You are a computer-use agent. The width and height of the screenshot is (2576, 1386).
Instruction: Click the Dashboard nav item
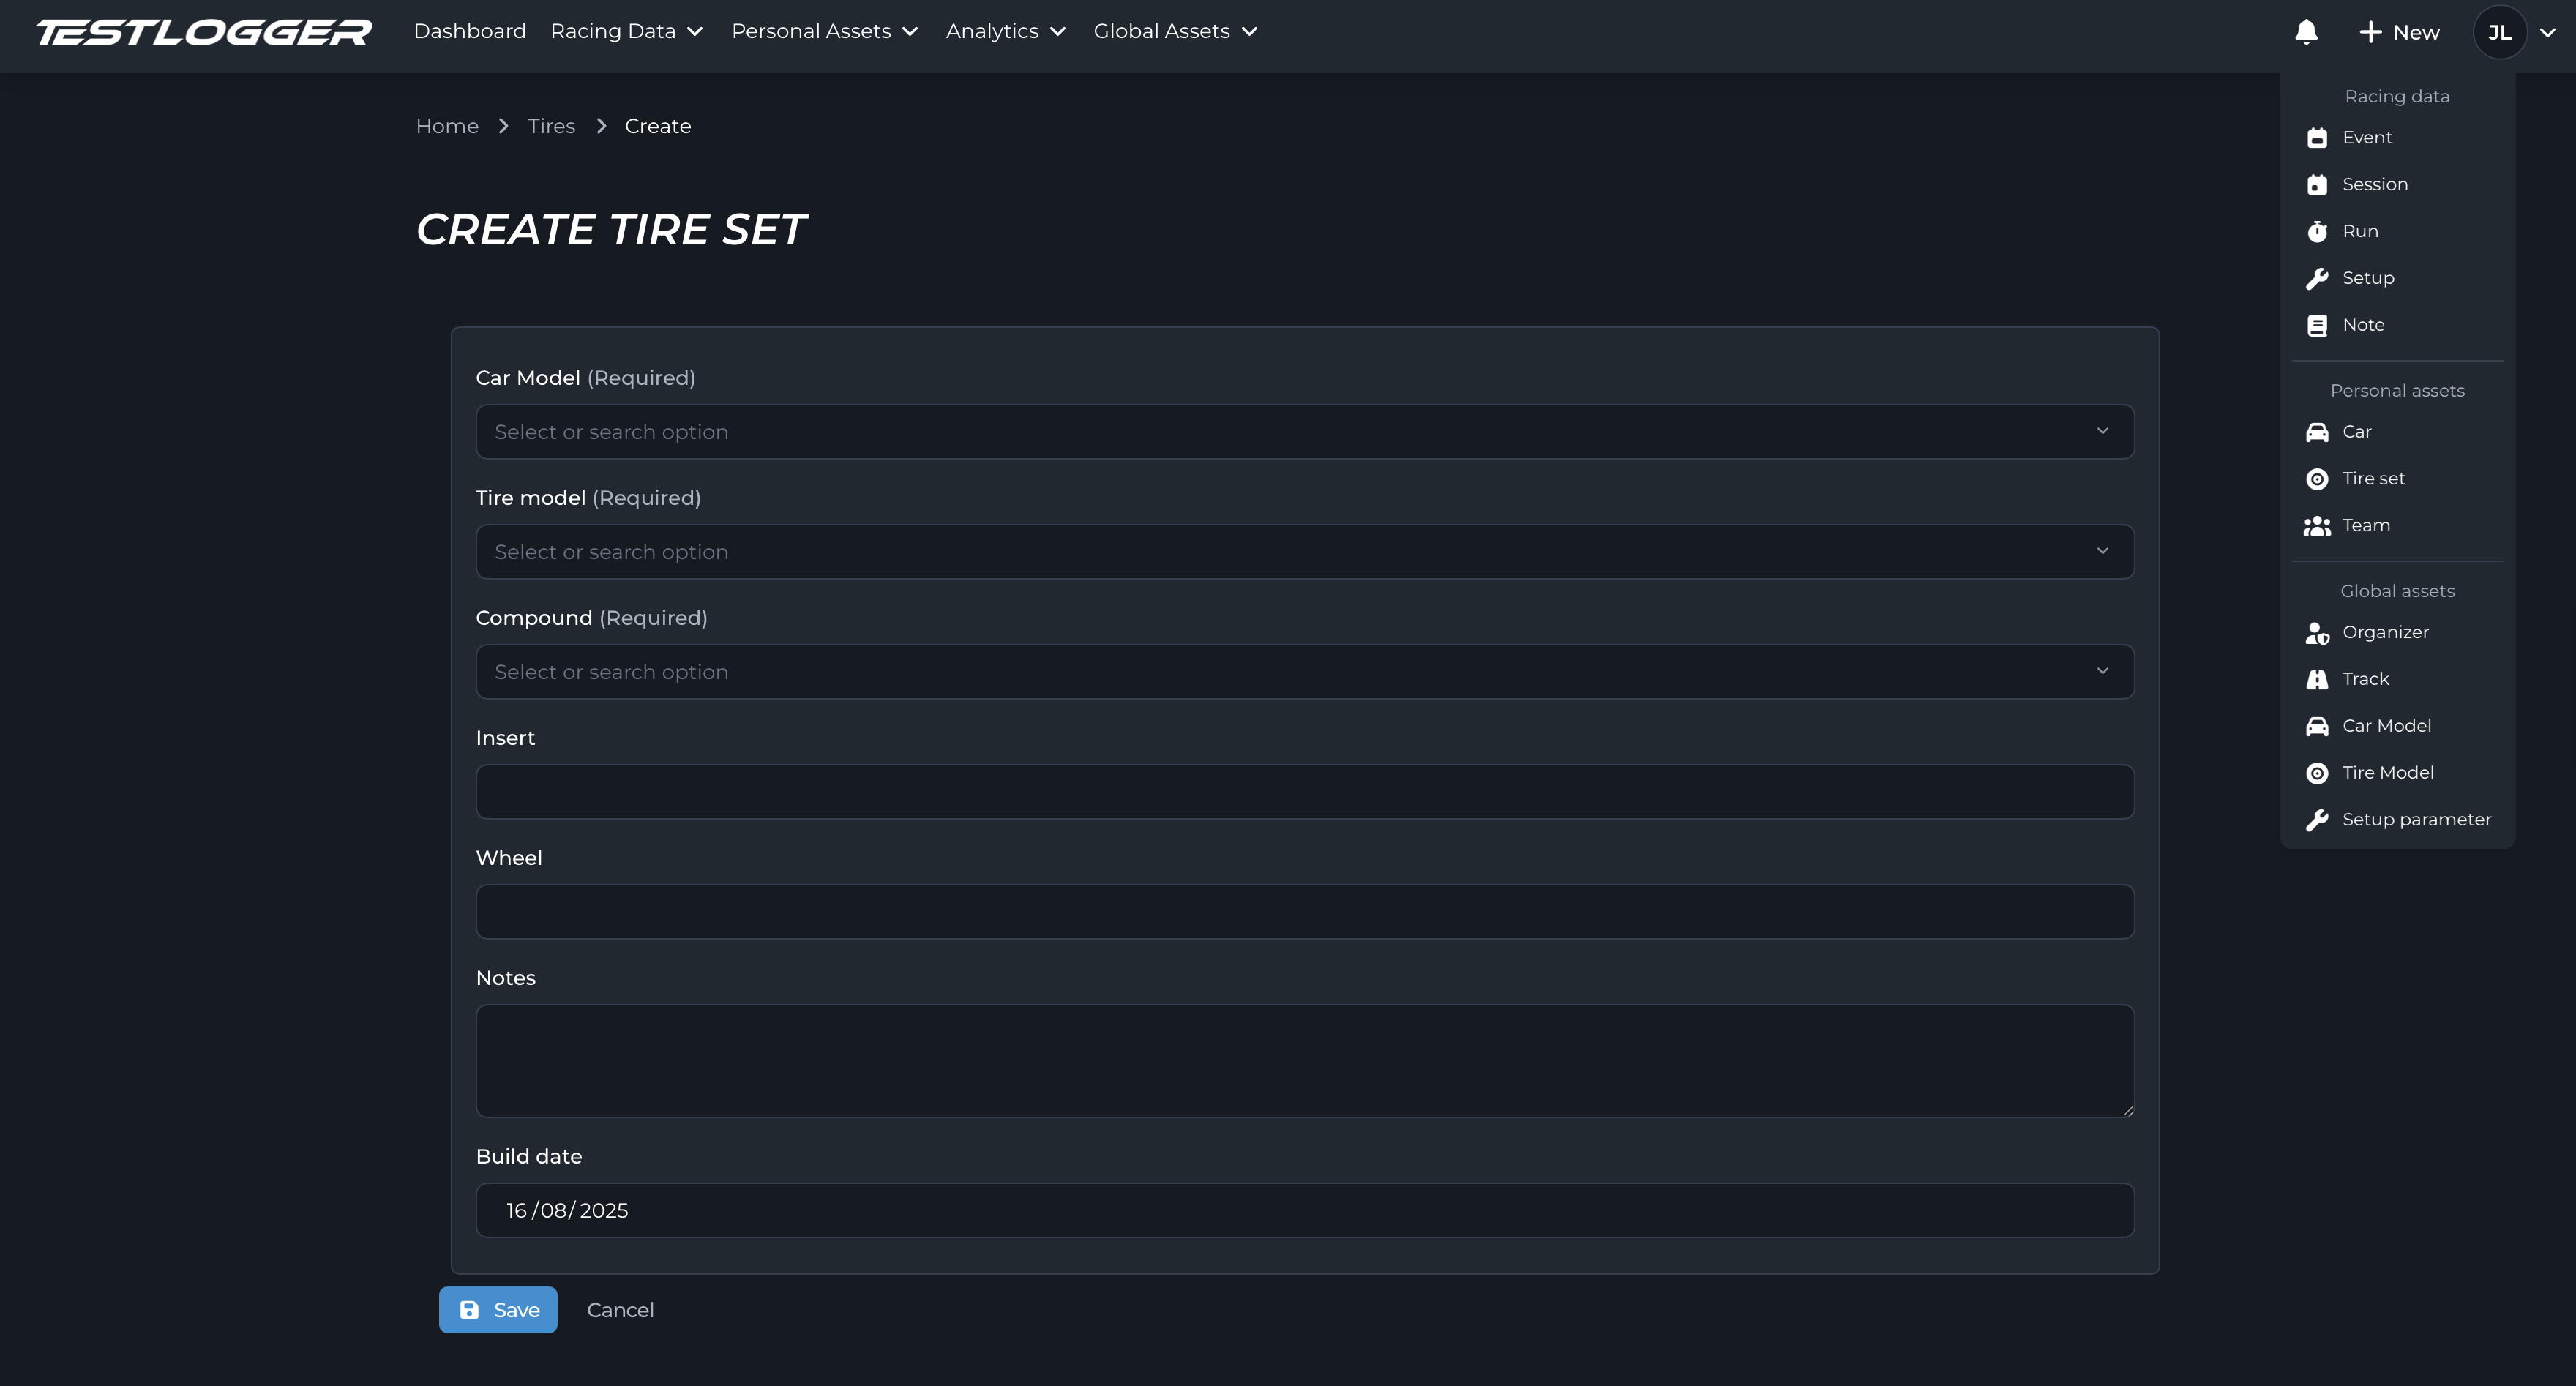click(469, 32)
